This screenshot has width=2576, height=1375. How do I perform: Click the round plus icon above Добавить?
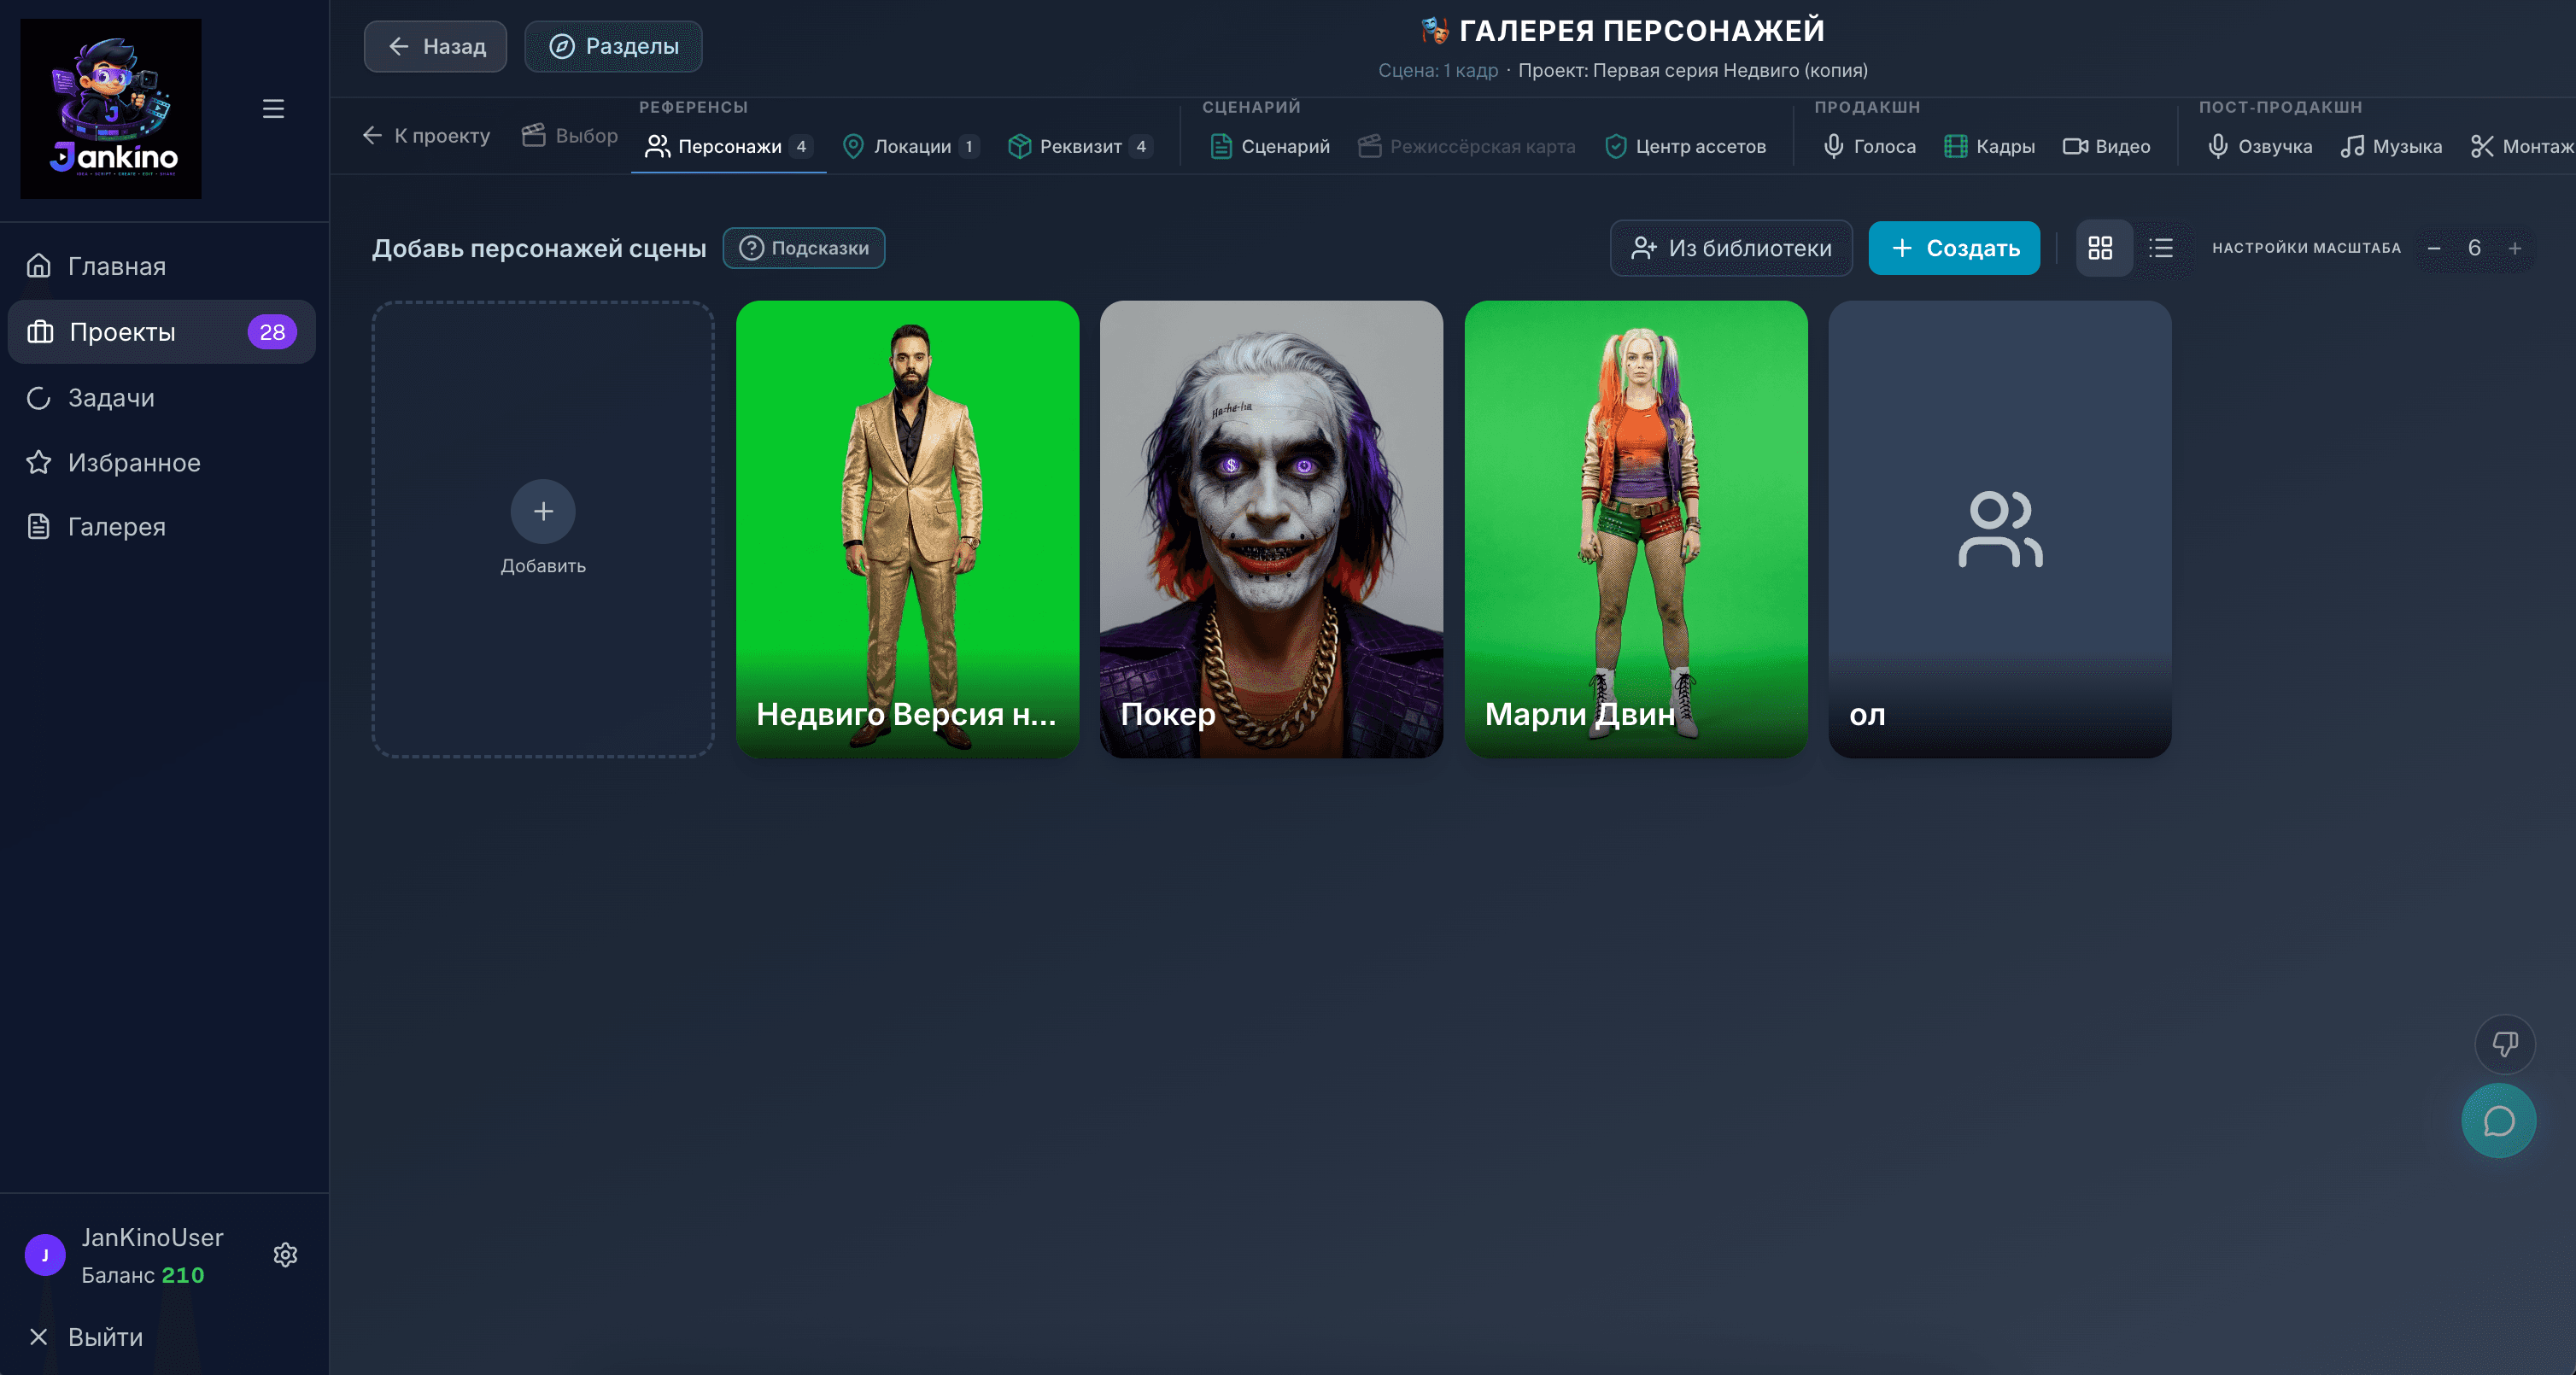click(543, 511)
